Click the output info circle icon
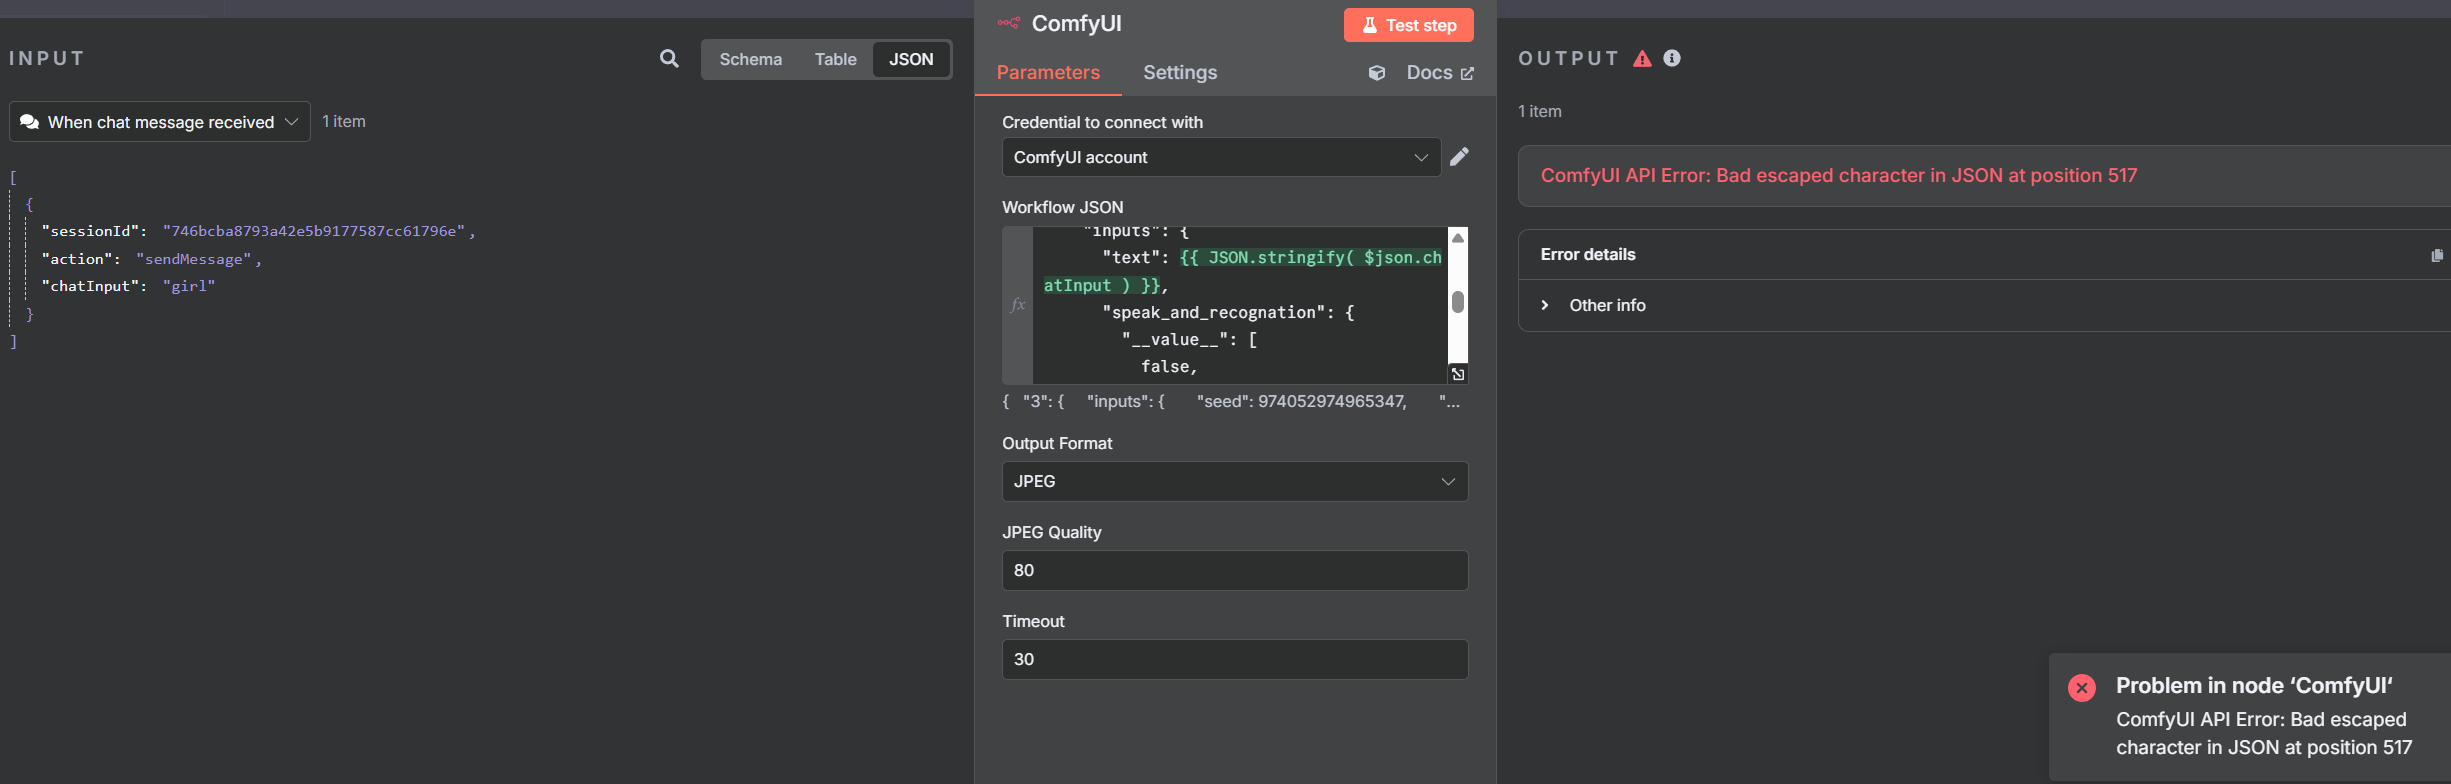Viewport: 2451px width, 784px height. click(1672, 58)
